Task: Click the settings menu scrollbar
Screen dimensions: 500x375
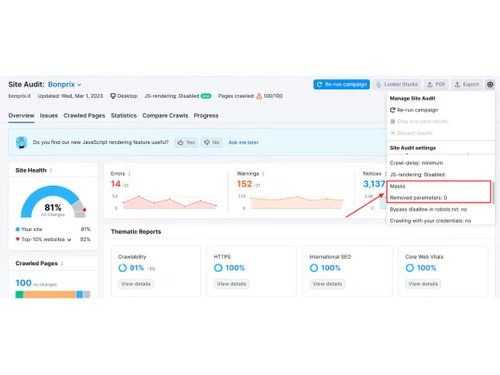Action: pos(493,193)
